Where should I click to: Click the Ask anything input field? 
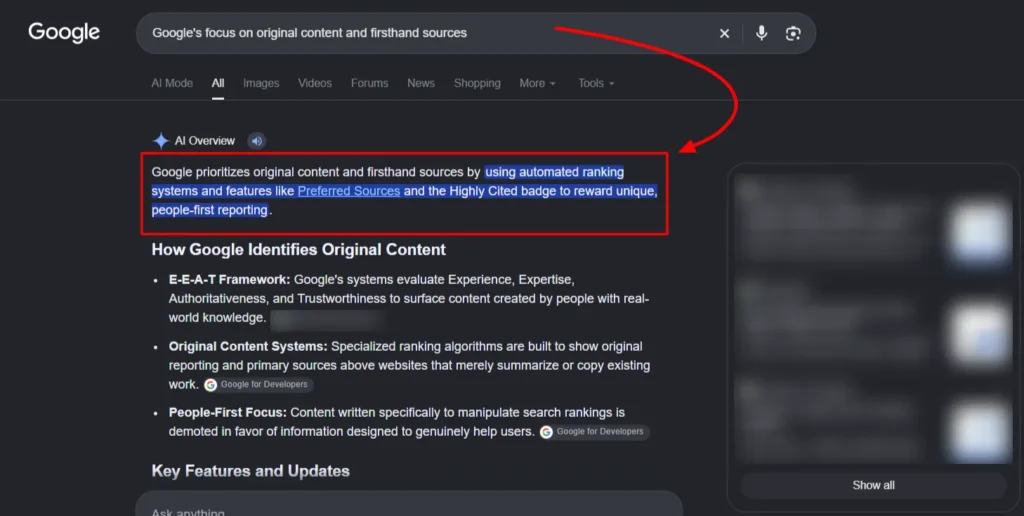click(409, 504)
